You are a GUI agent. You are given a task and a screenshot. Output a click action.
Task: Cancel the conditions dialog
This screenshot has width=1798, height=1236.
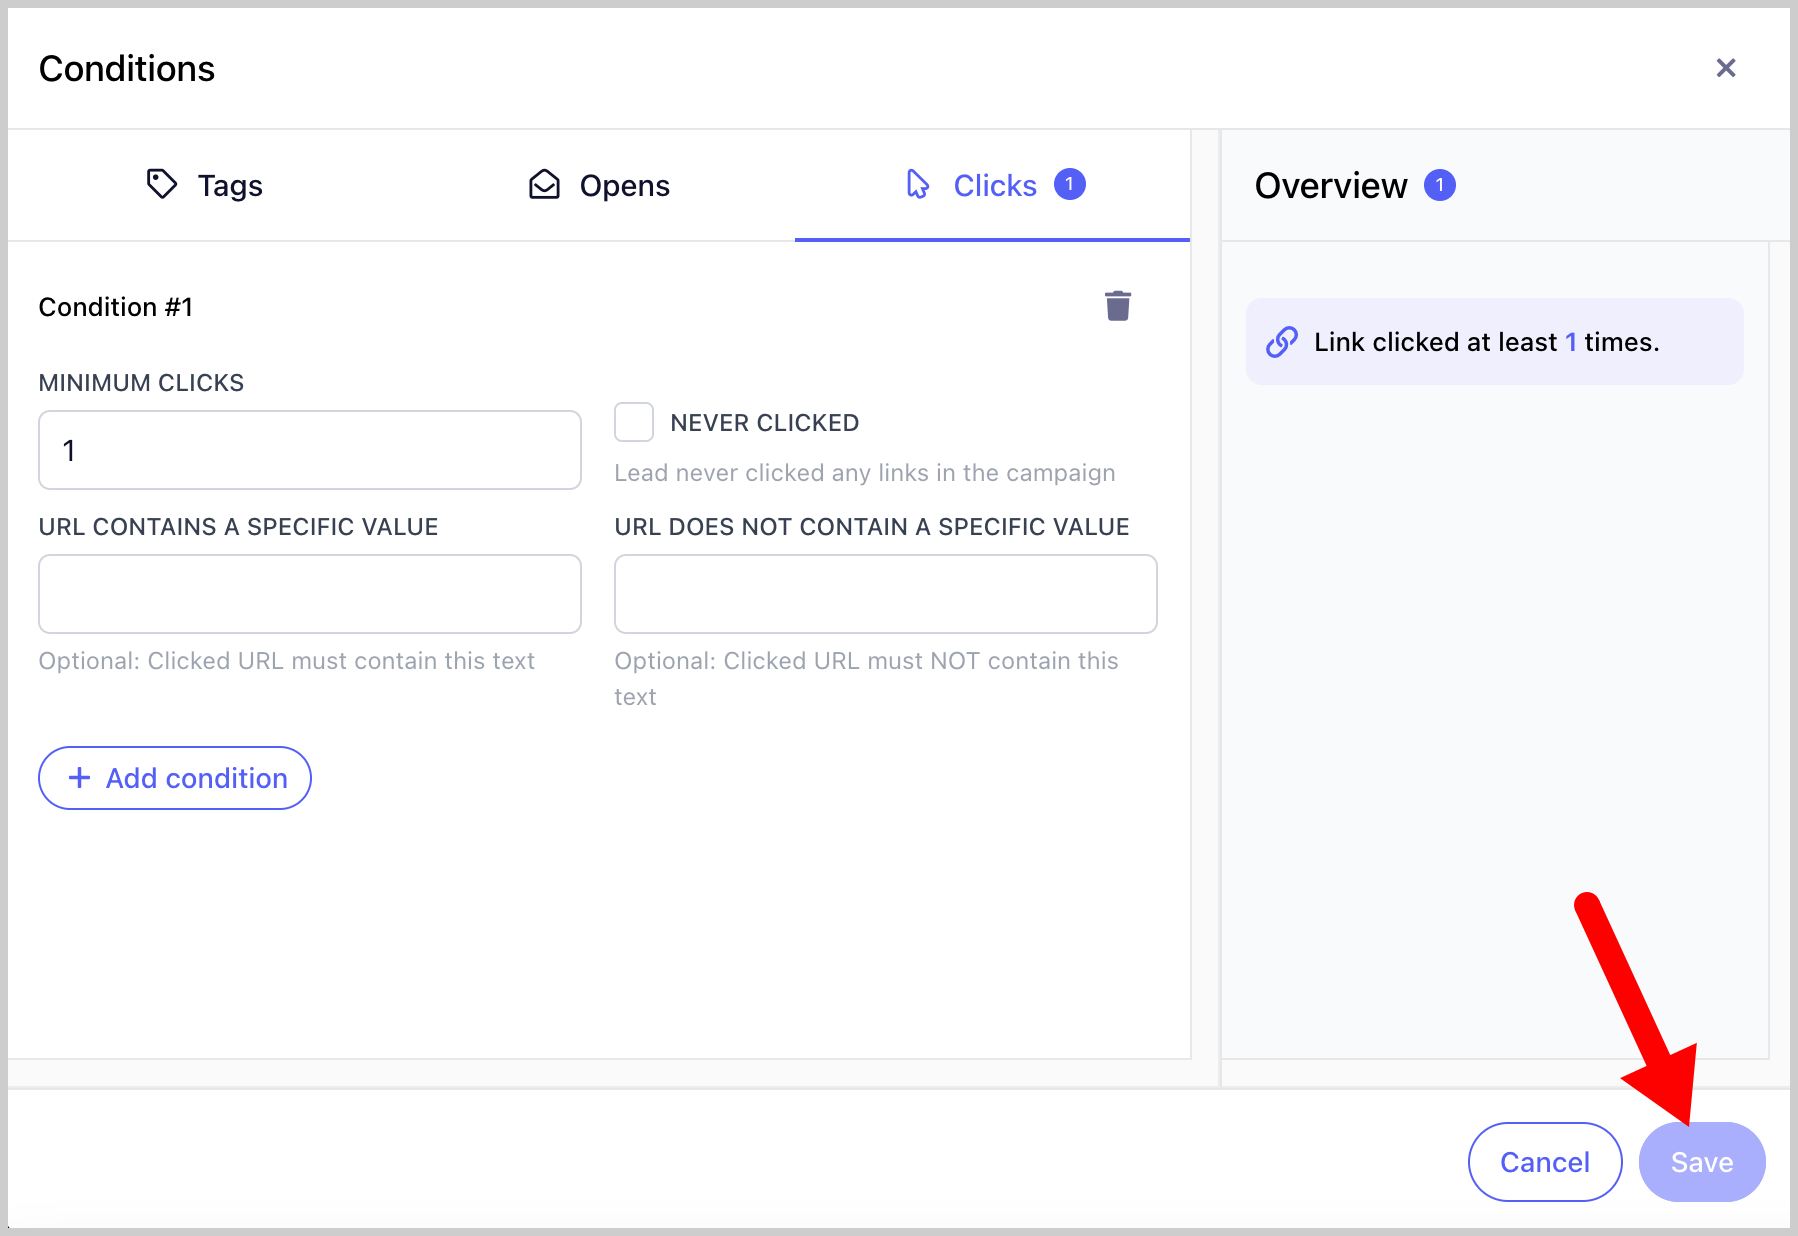(x=1544, y=1162)
